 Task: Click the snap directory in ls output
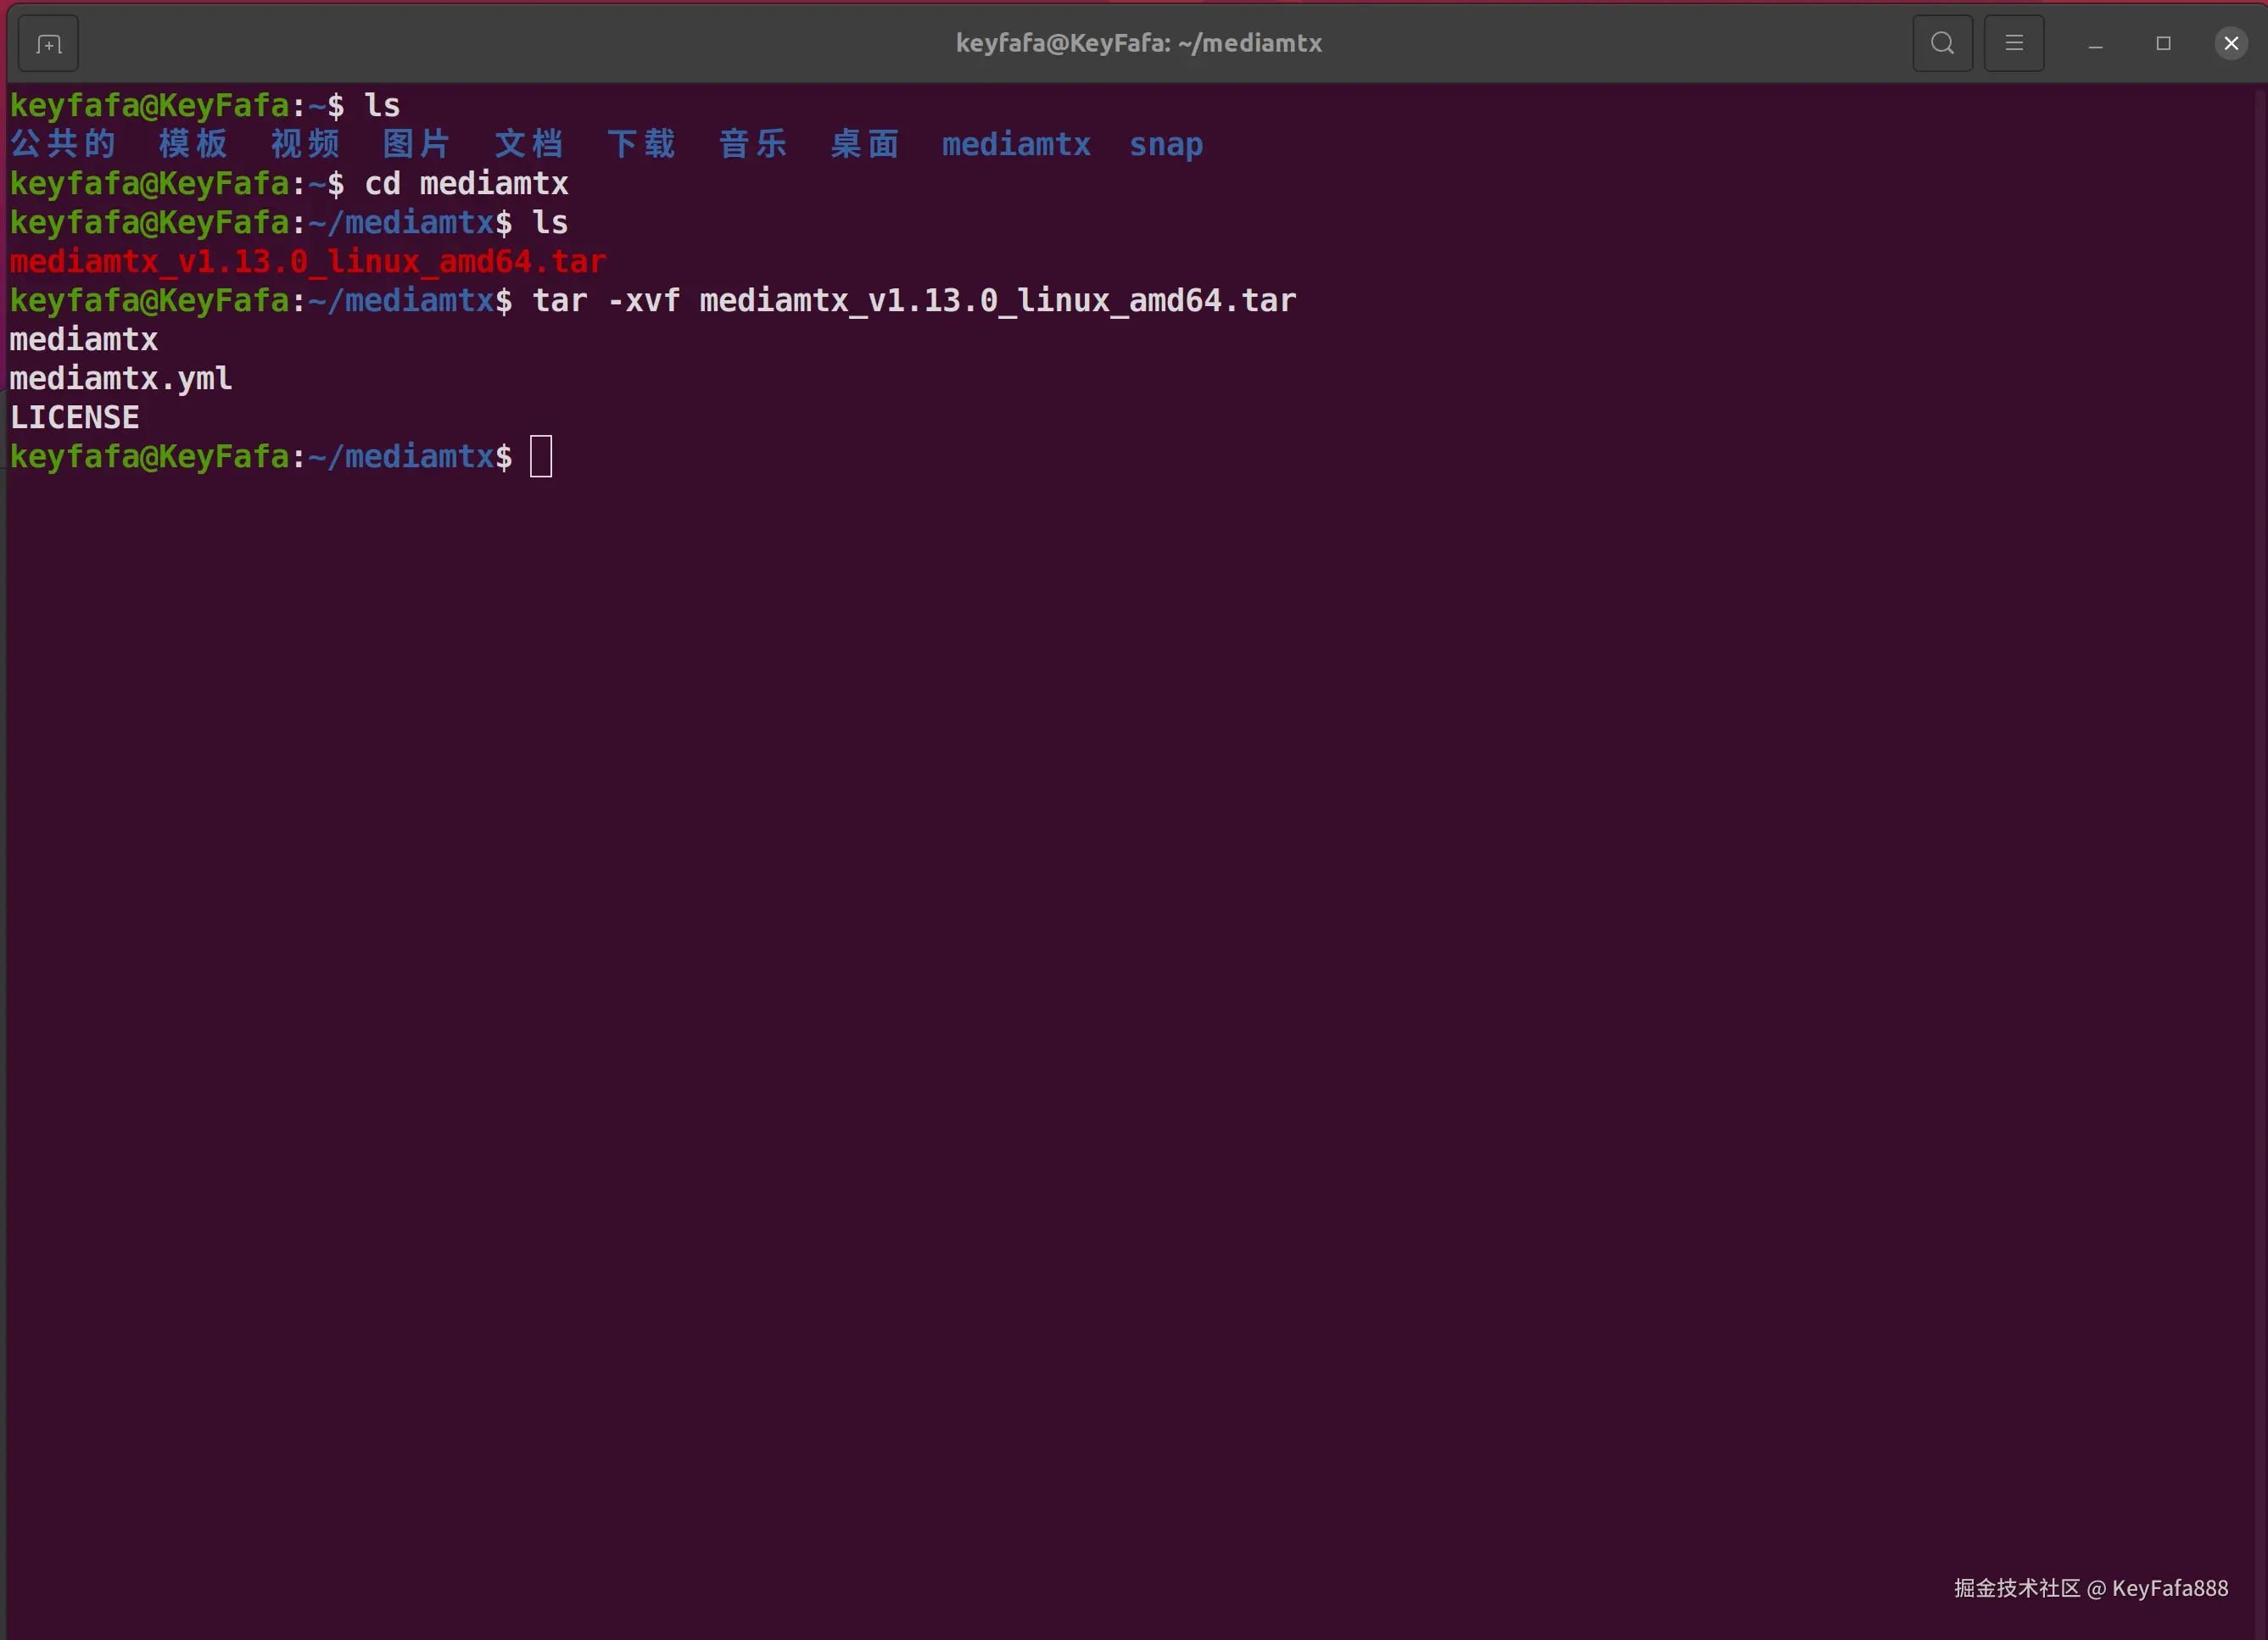click(1165, 145)
